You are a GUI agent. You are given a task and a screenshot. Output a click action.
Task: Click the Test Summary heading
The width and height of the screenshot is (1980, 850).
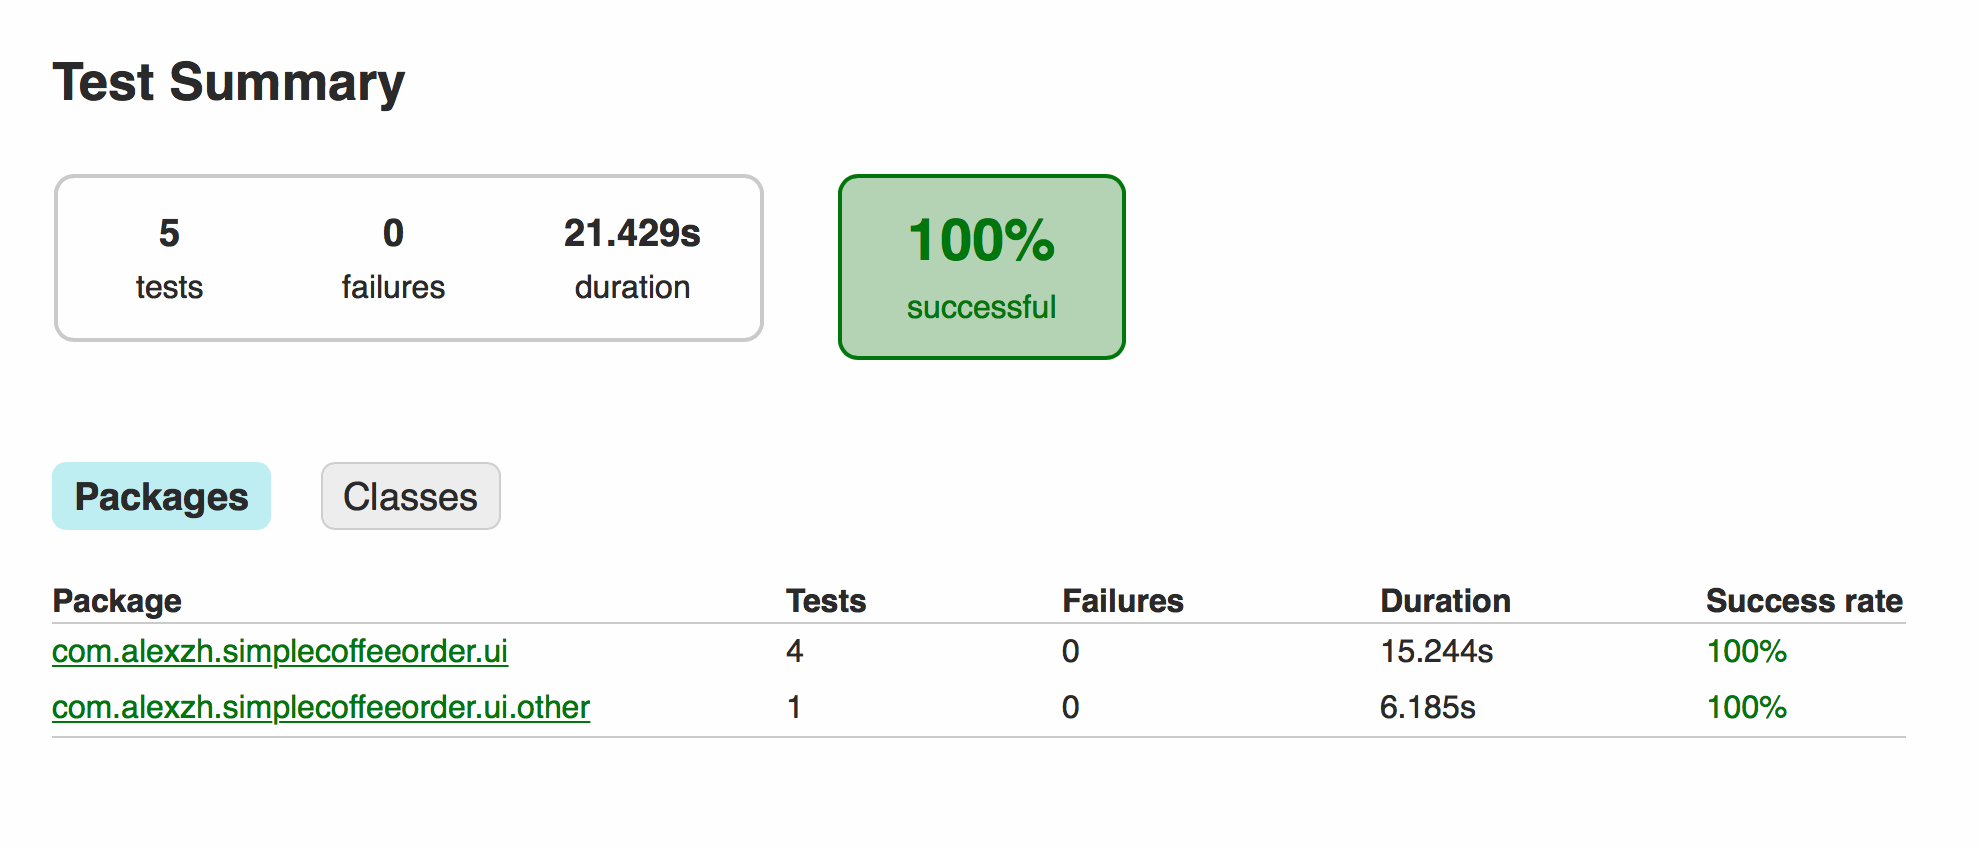click(229, 82)
